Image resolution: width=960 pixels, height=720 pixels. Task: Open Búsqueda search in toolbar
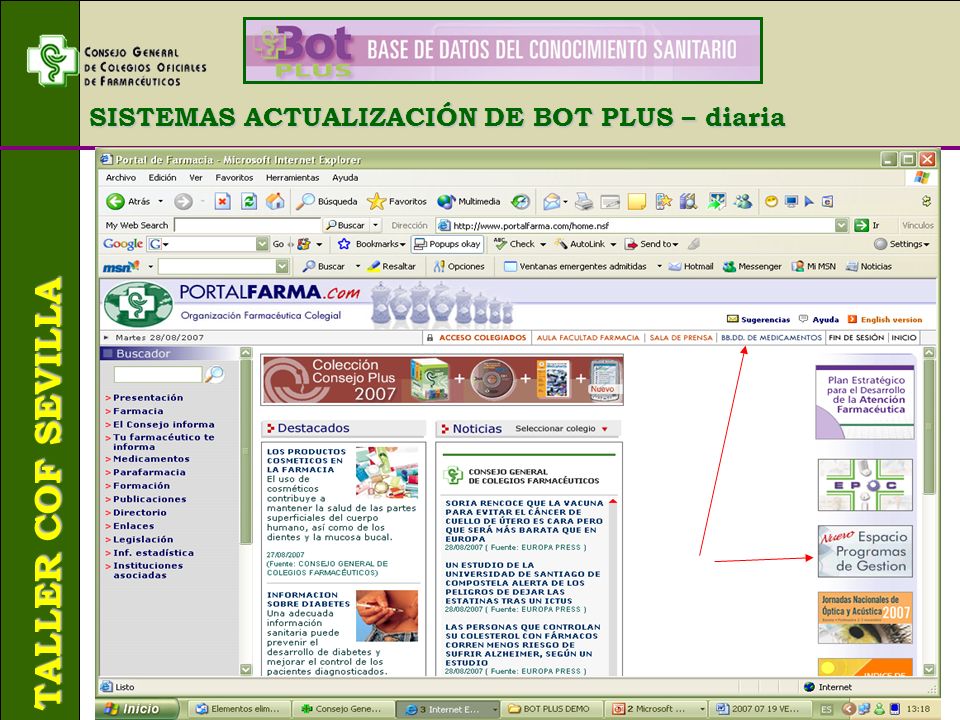tap(326, 201)
